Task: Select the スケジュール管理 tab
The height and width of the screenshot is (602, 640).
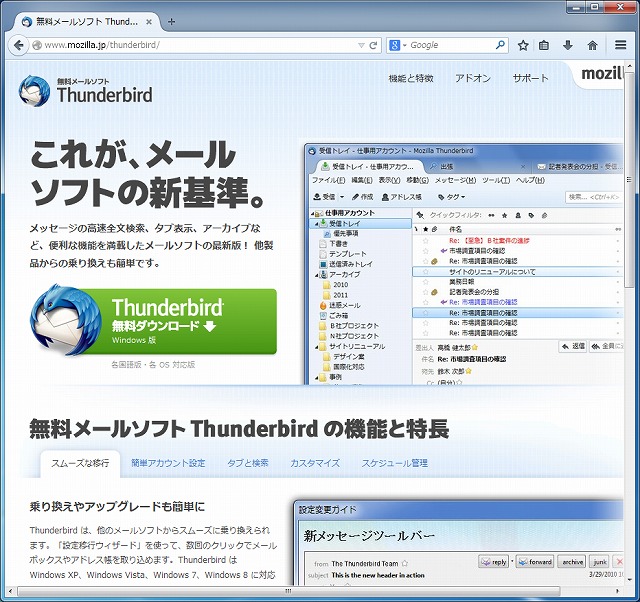Action: pyautogui.click(x=394, y=464)
